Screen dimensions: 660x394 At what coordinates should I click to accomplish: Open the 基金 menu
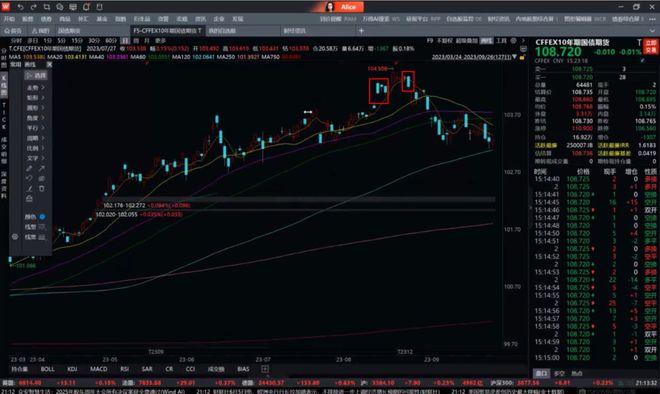[102, 19]
